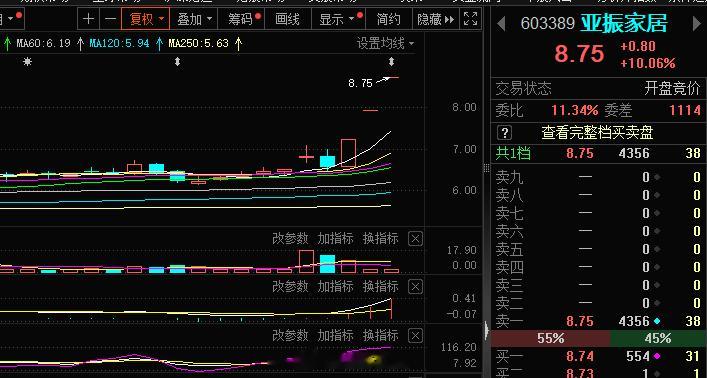
Task: Open the 复权 dropdown
Action: coord(146,19)
